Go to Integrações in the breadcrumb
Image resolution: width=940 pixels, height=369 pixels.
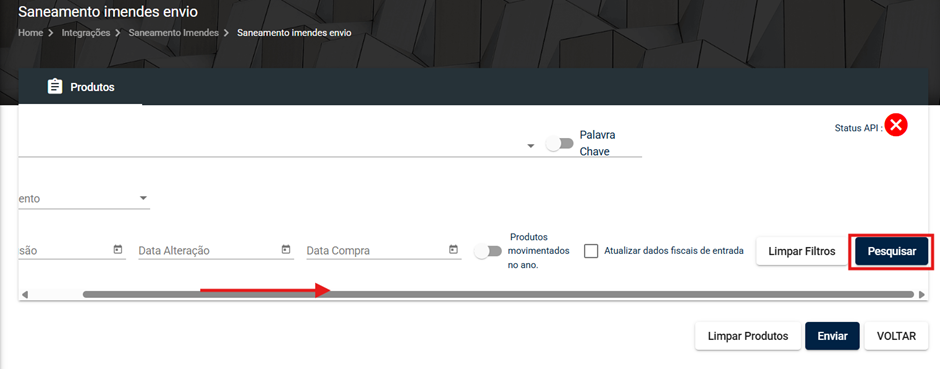86,33
